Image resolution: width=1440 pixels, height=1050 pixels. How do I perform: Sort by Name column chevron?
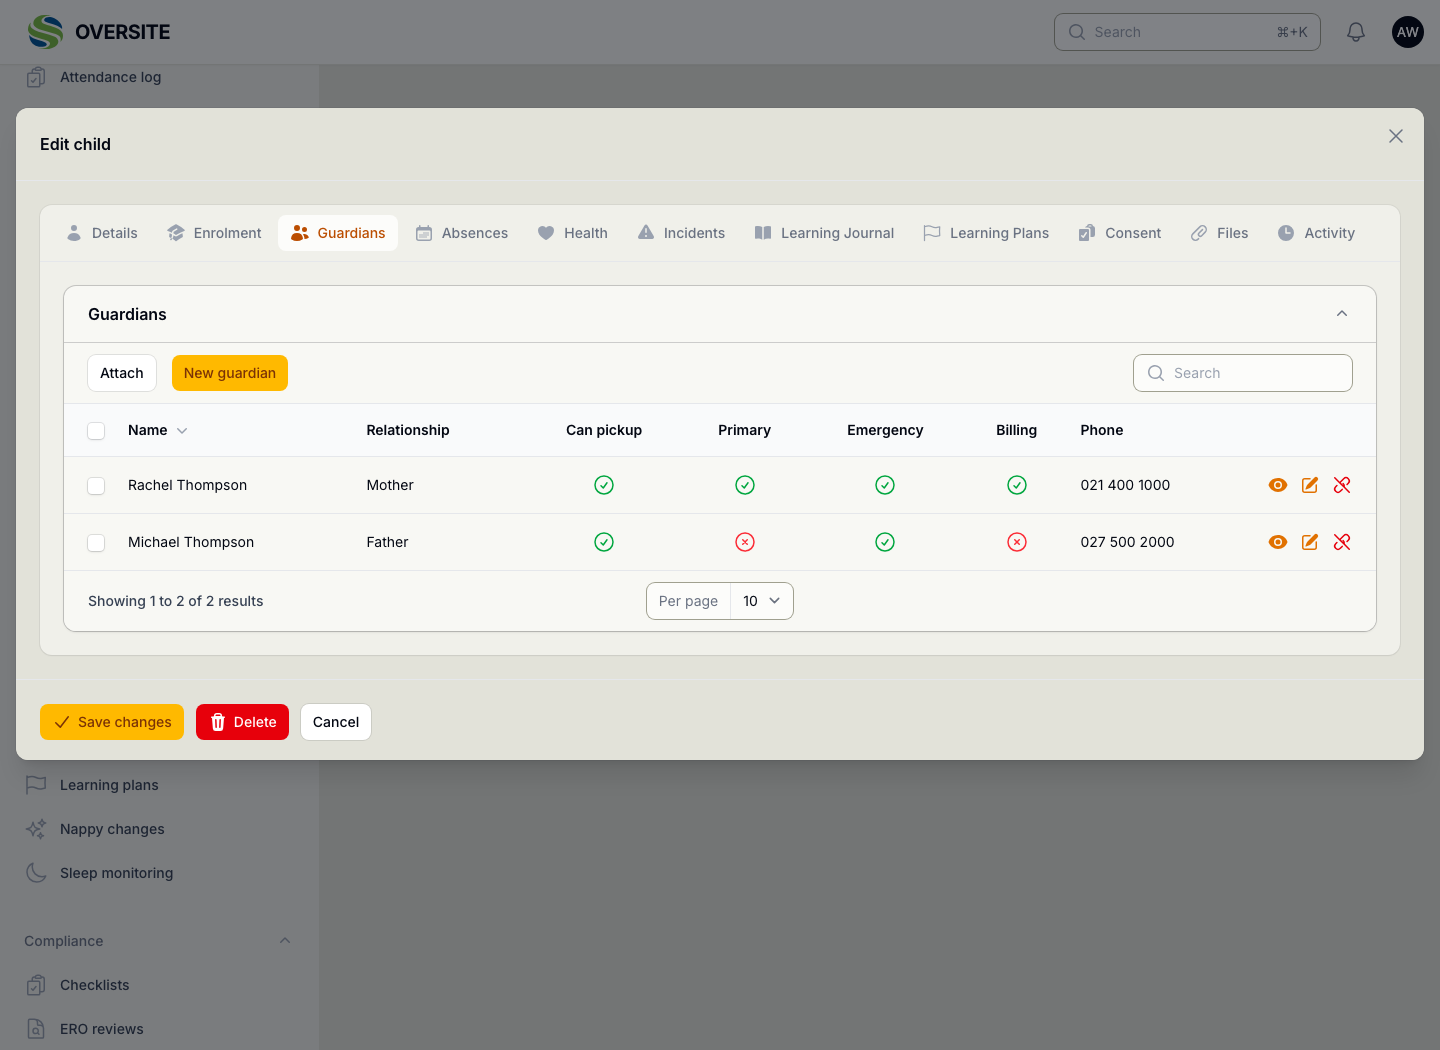[182, 431]
